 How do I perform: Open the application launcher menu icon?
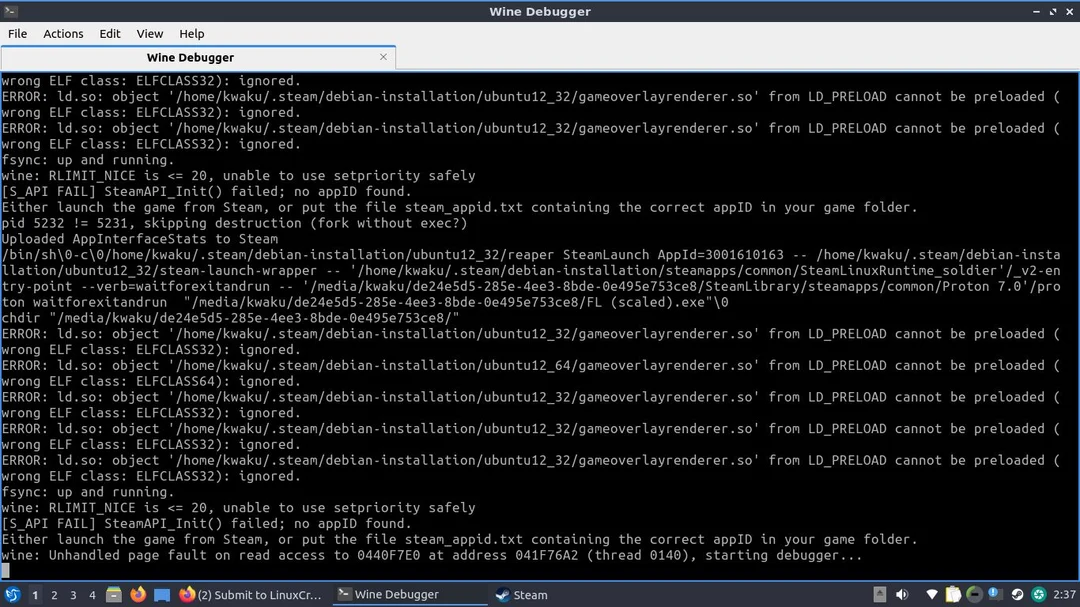click(x=13, y=594)
